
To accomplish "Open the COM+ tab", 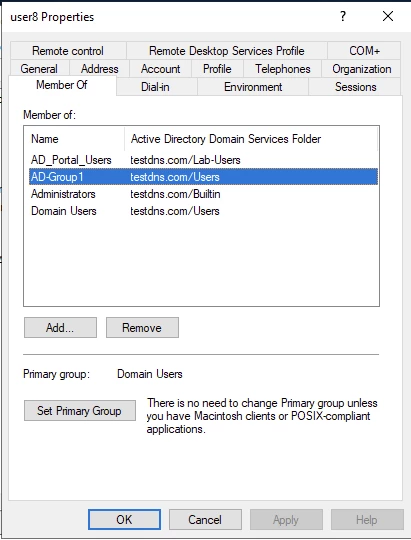I will [x=364, y=51].
